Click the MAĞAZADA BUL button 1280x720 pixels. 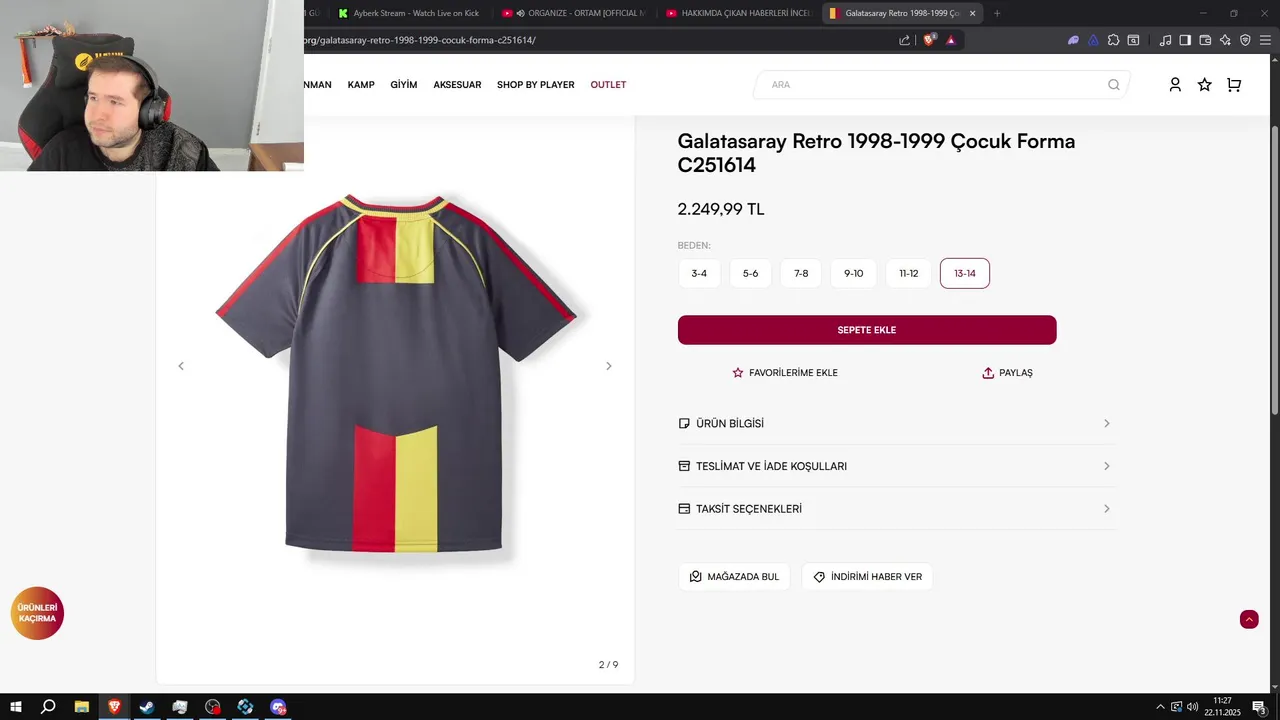point(734,577)
